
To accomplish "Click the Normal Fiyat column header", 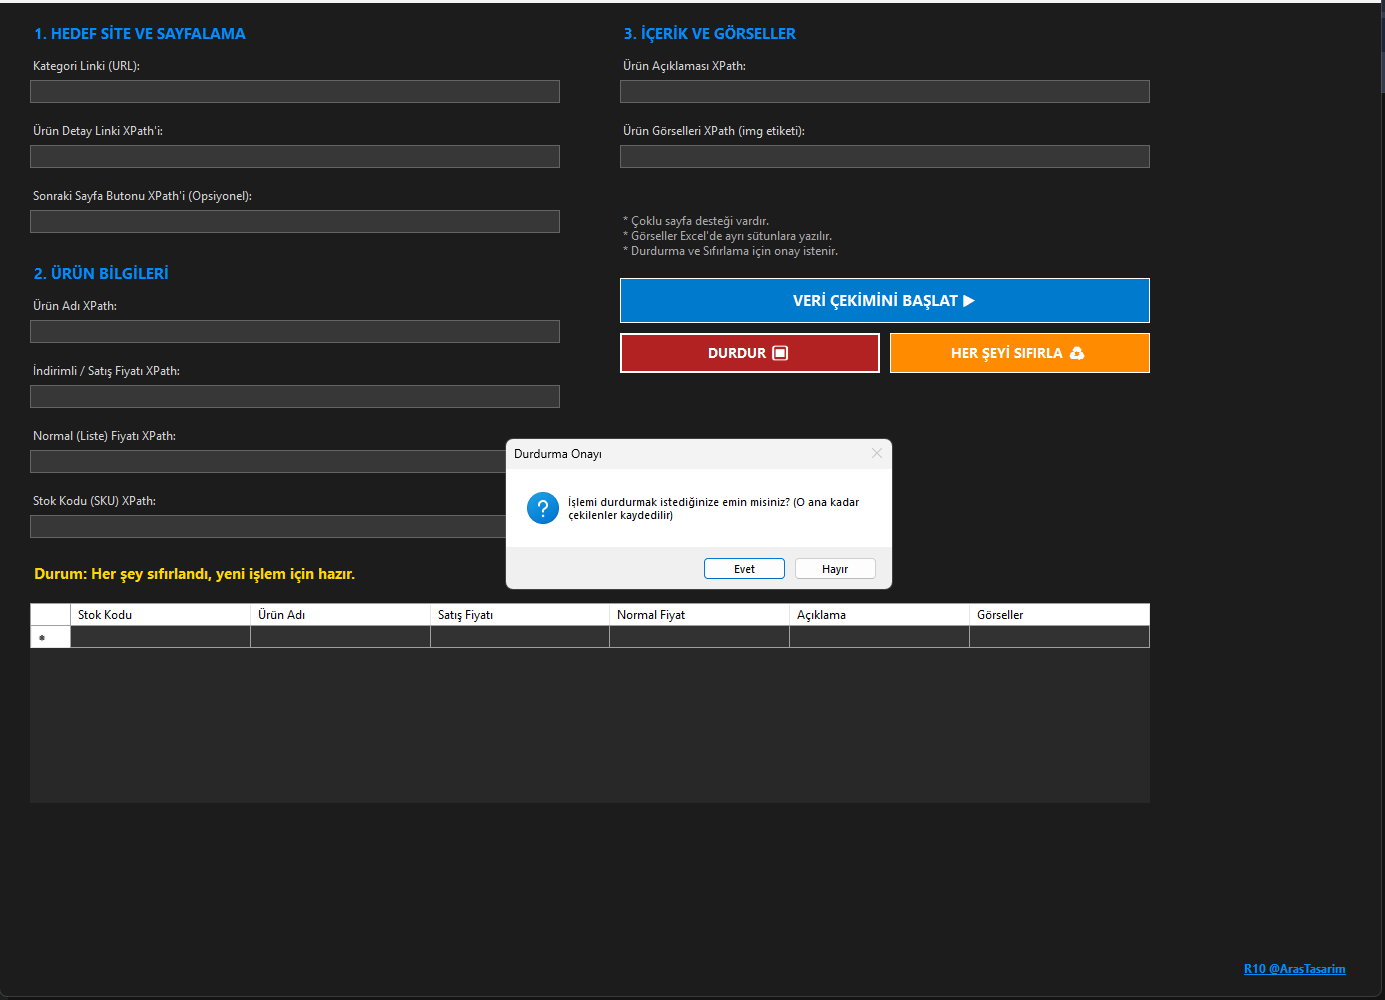I will pos(699,615).
